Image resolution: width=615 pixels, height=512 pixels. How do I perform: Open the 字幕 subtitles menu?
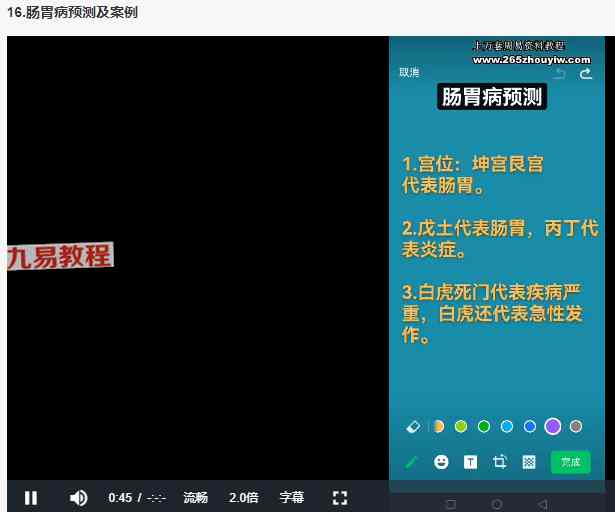(291, 497)
